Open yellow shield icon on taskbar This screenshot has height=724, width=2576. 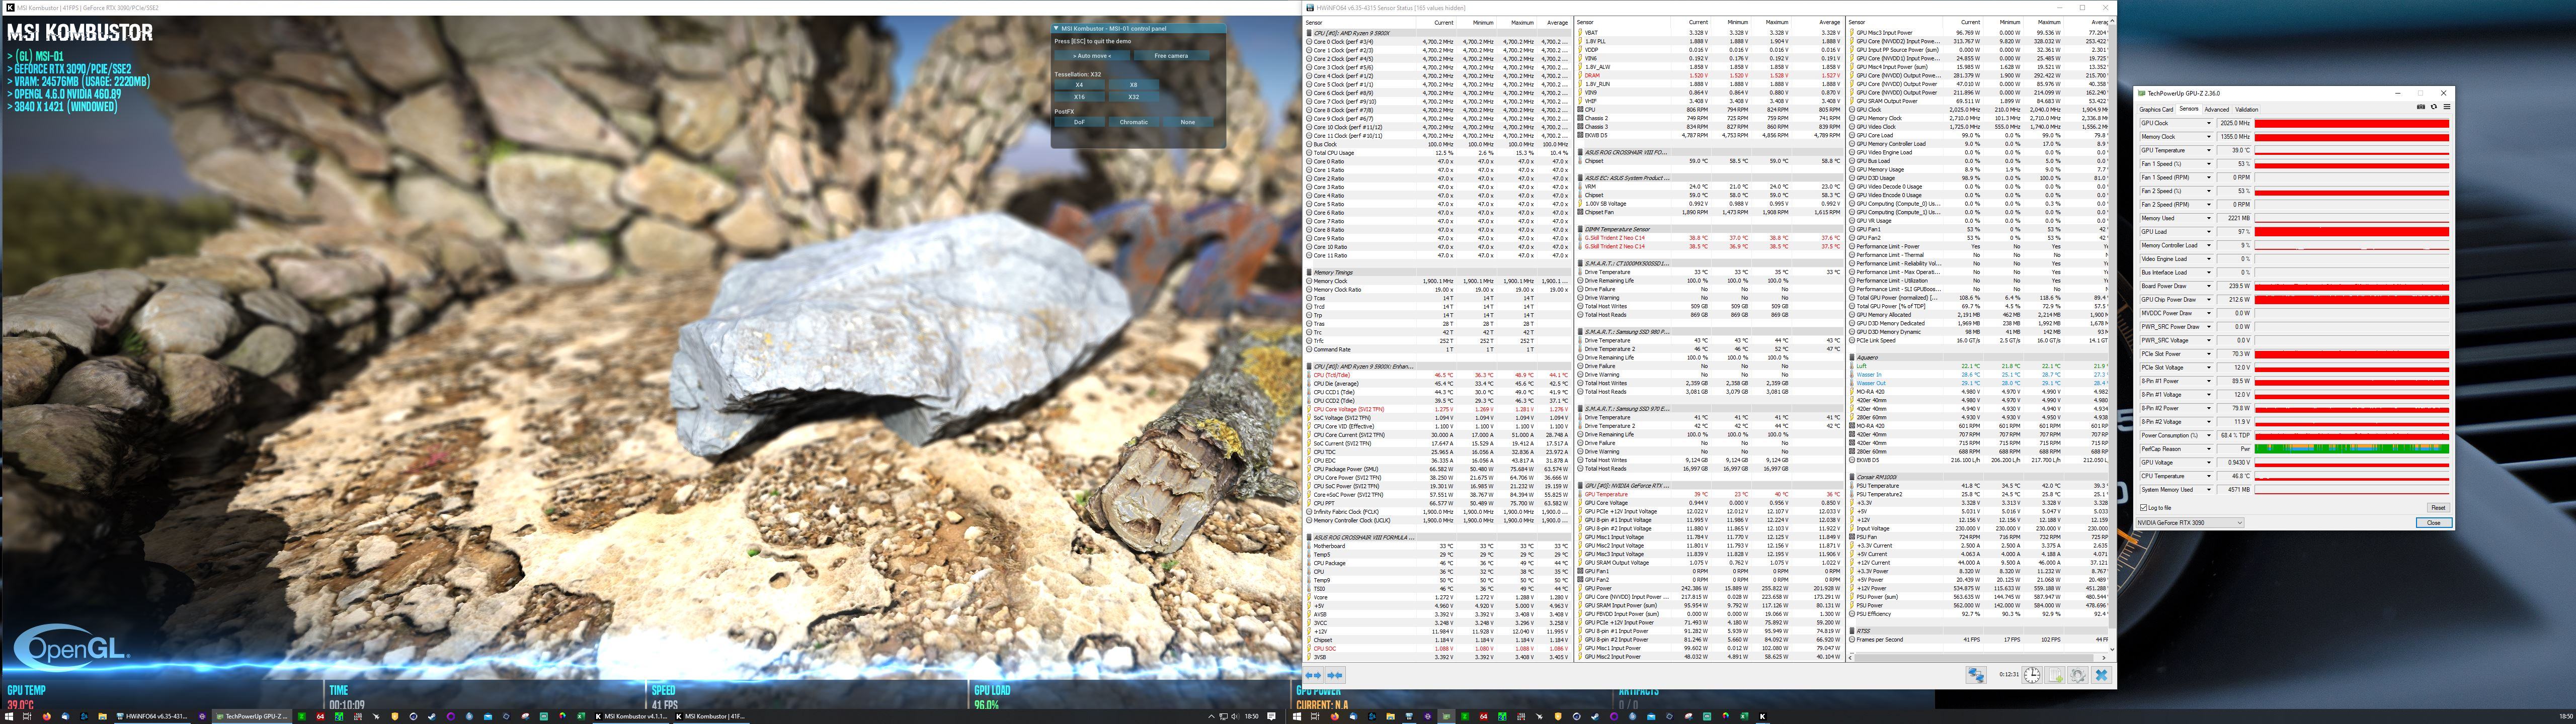tap(395, 716)
